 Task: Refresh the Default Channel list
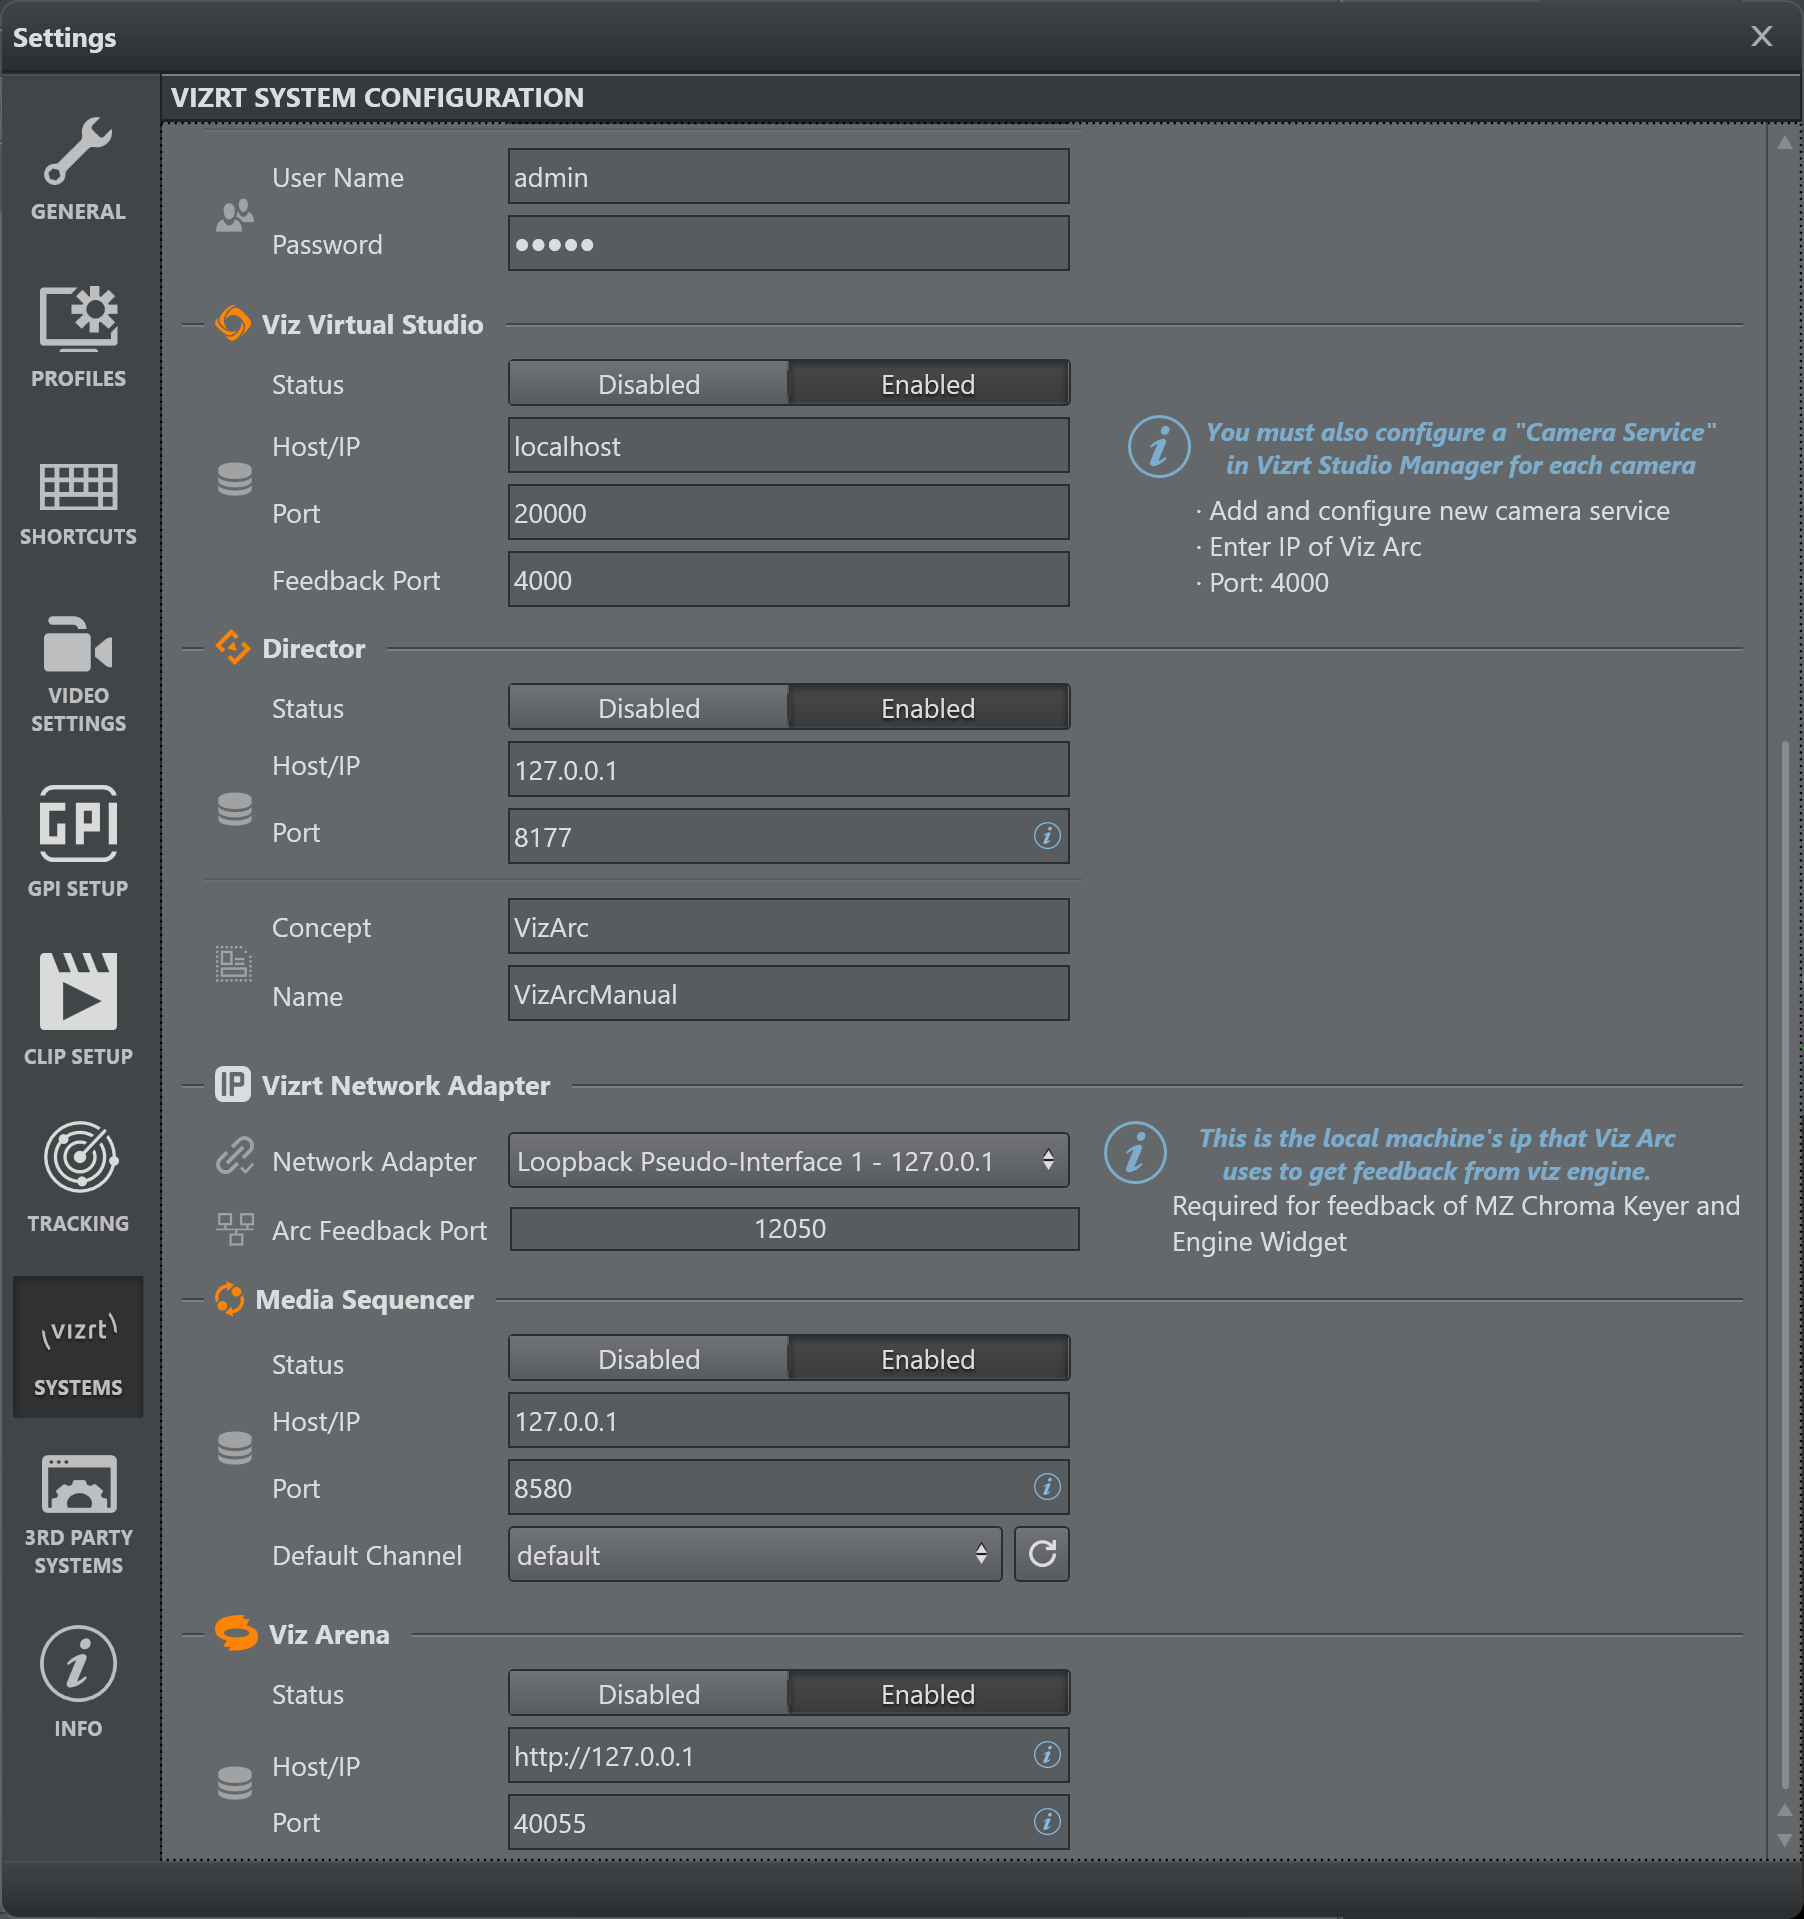pyautogui.click(x=1042, y=1554)
